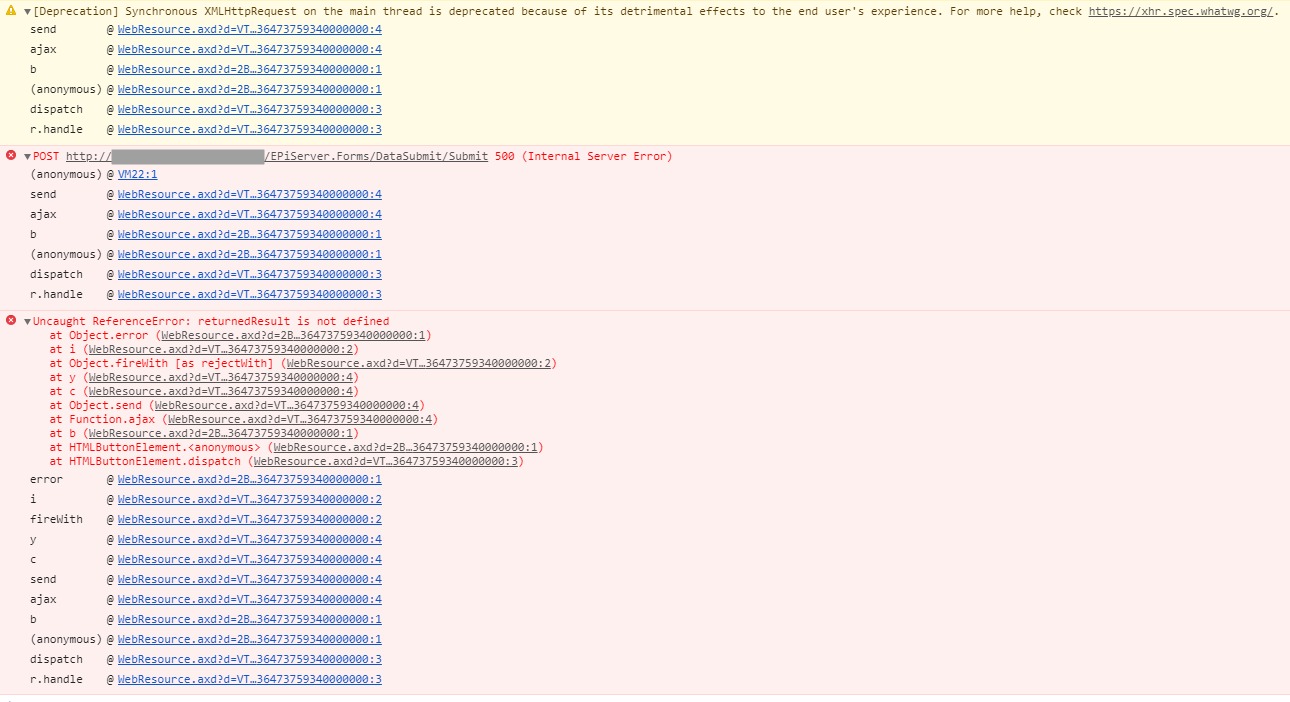Open the source link in the 'i' call-stack row

click(x=249, y=499)
